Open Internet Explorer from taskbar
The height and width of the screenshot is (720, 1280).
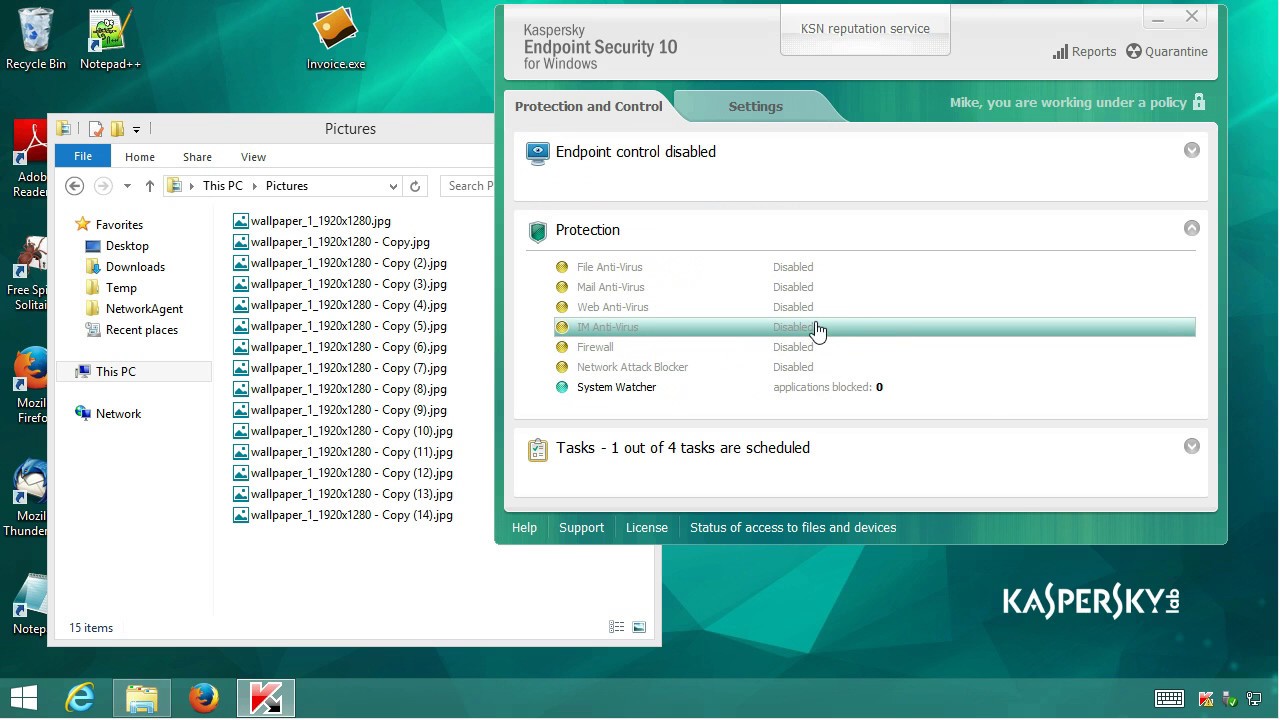[x=80, y=698]
